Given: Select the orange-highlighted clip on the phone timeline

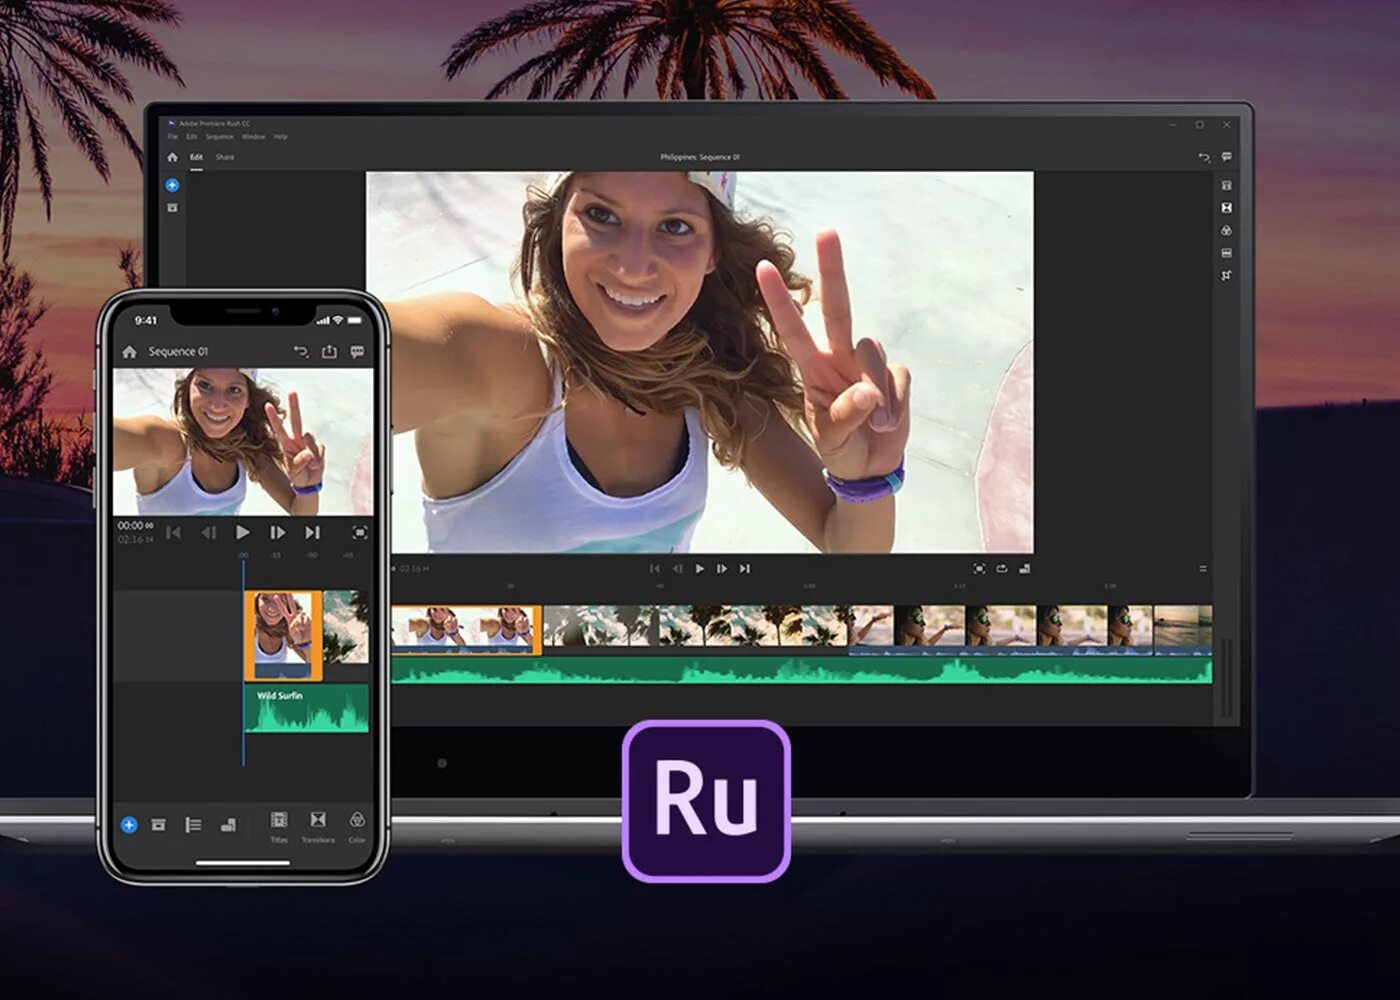Looking at the screenshot, I should coord(283,635).
